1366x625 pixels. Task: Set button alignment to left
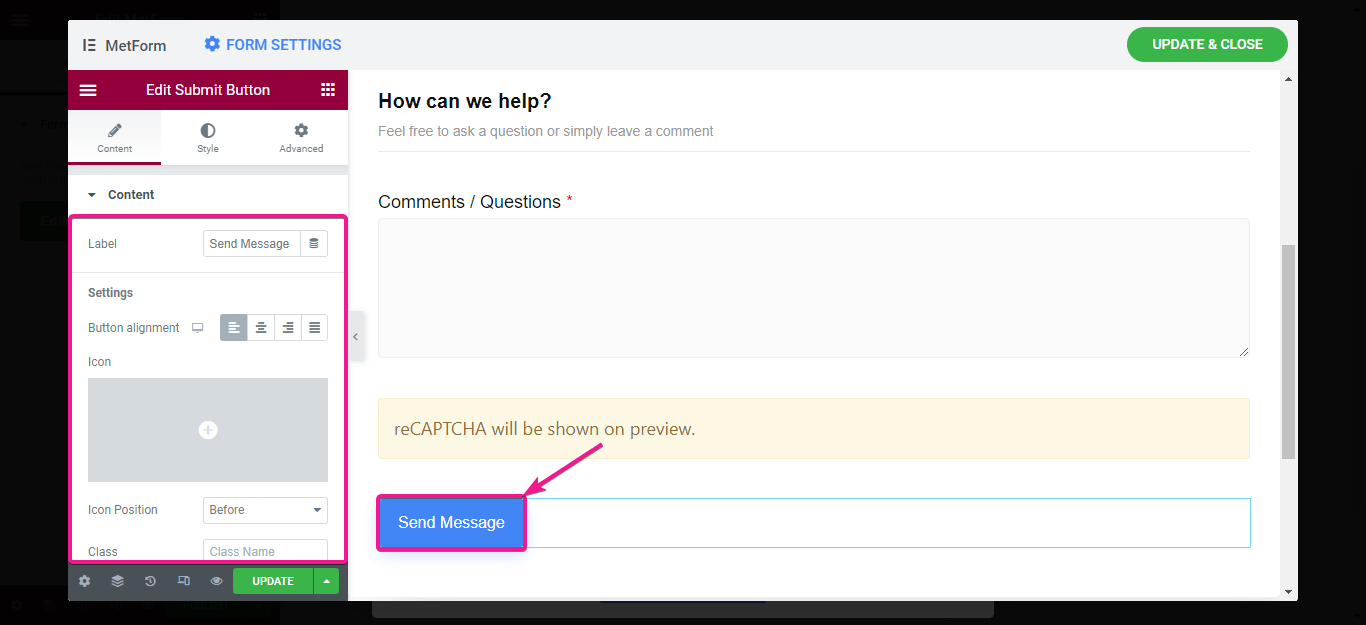click(234, 328)
